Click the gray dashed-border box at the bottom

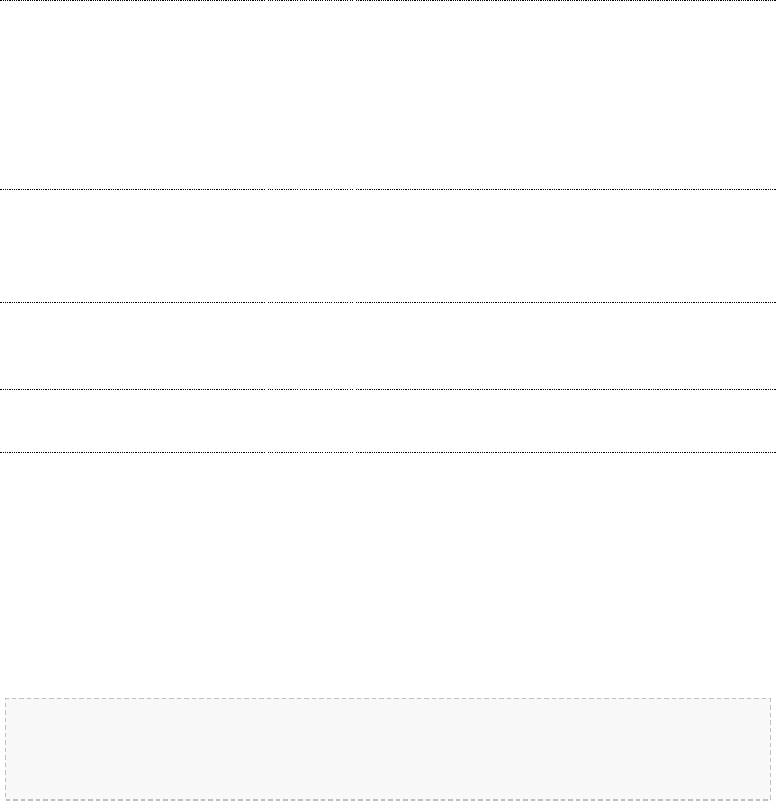pyautogui.click(x=388, y=748)
